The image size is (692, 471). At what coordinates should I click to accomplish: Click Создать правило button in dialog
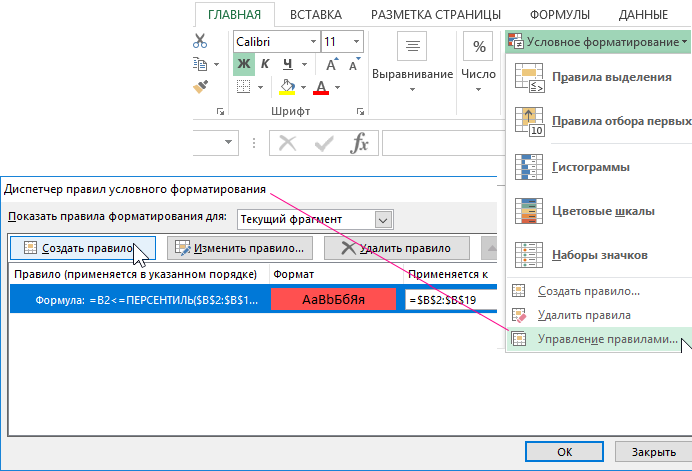[83, 248]
